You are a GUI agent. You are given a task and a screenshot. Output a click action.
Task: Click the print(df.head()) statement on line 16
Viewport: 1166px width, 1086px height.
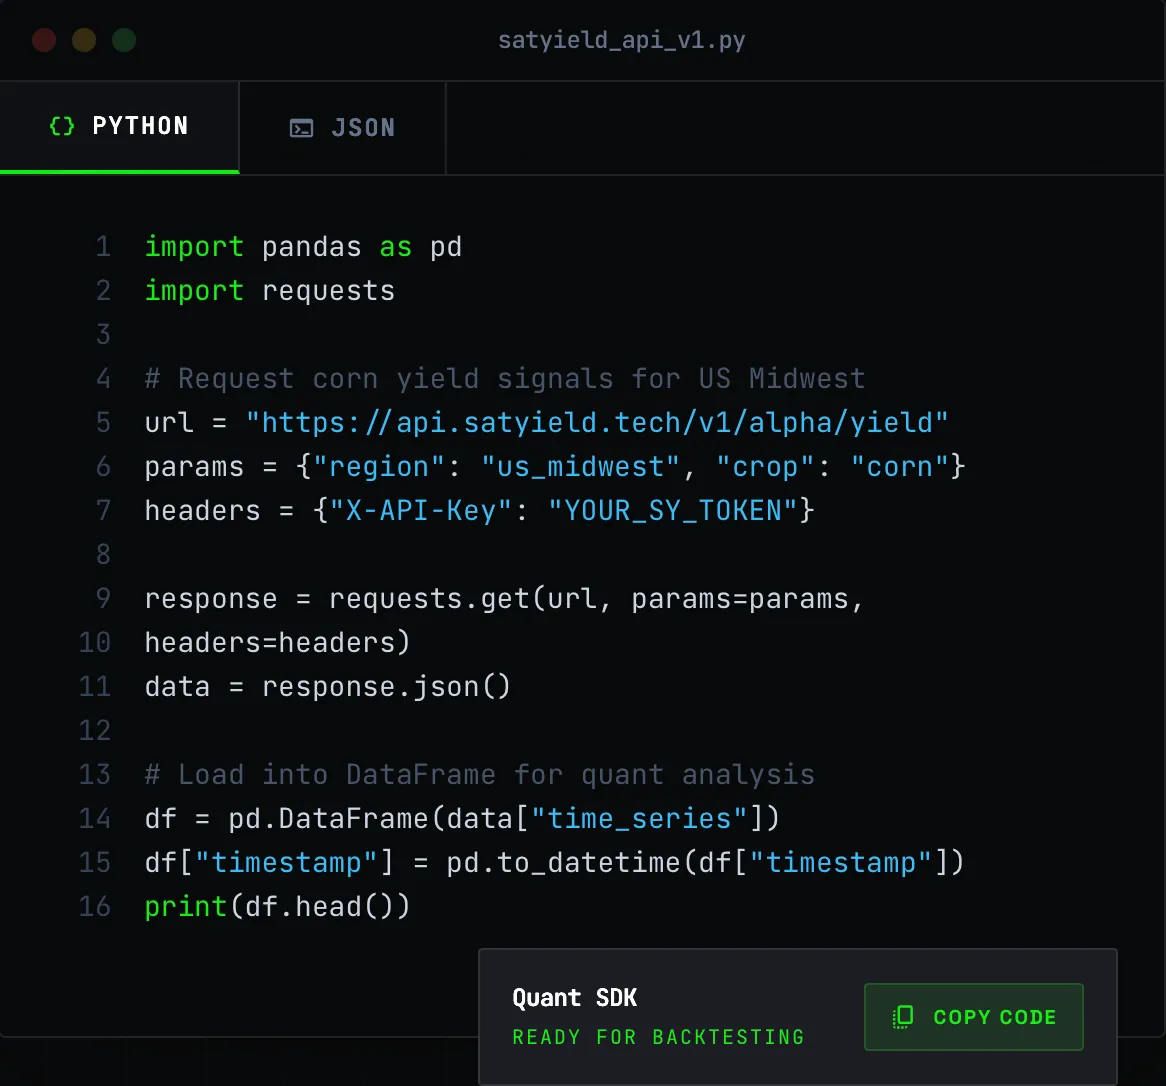277,906
